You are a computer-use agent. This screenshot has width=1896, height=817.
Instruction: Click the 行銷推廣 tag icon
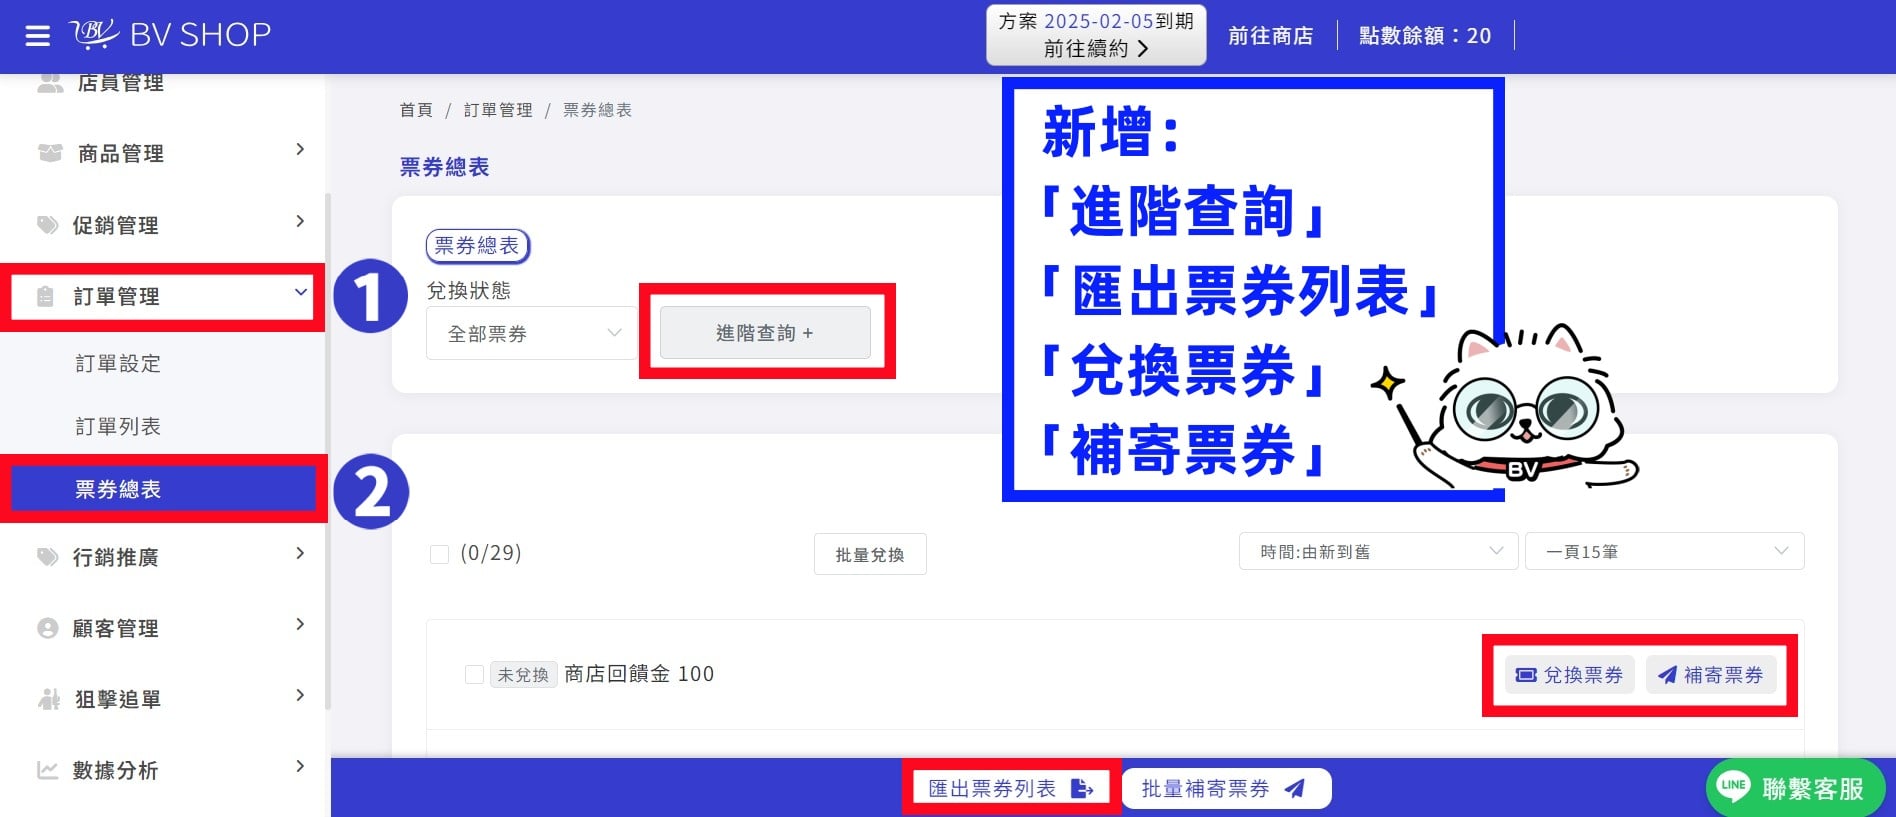[47, 557]
